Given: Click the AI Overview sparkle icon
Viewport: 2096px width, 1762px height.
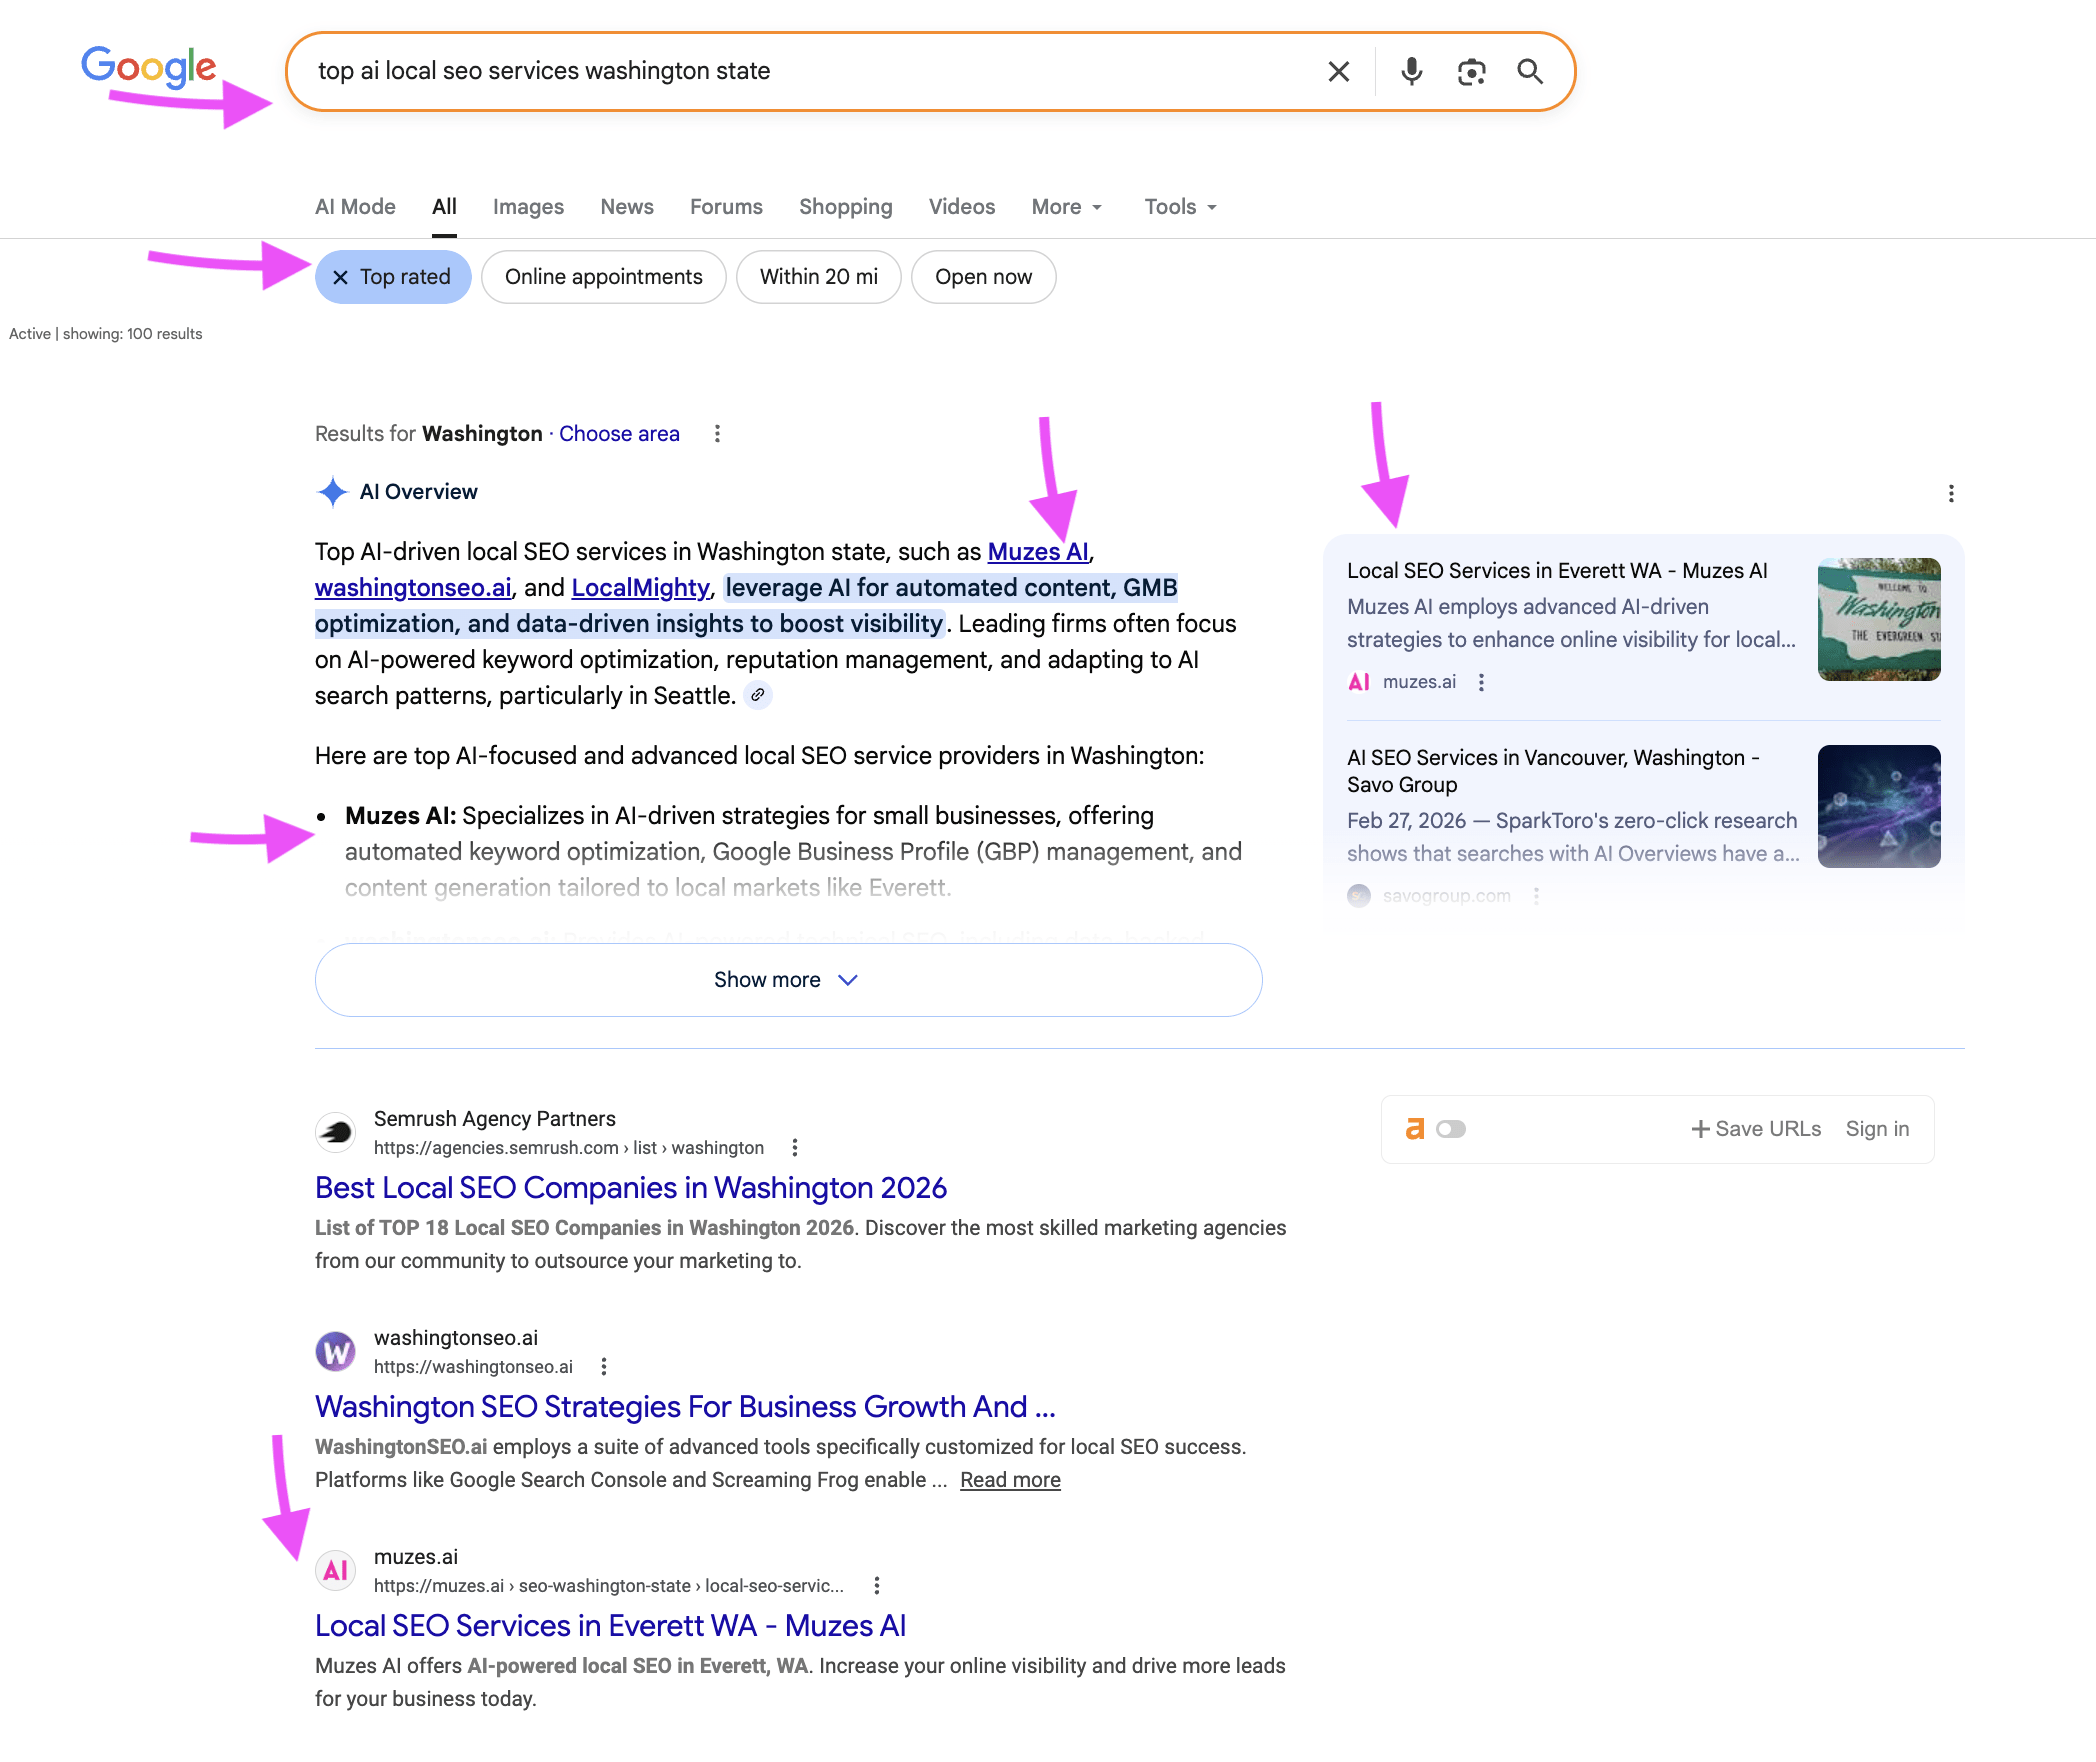Looking at the screenshot, I should coord(333,491).
